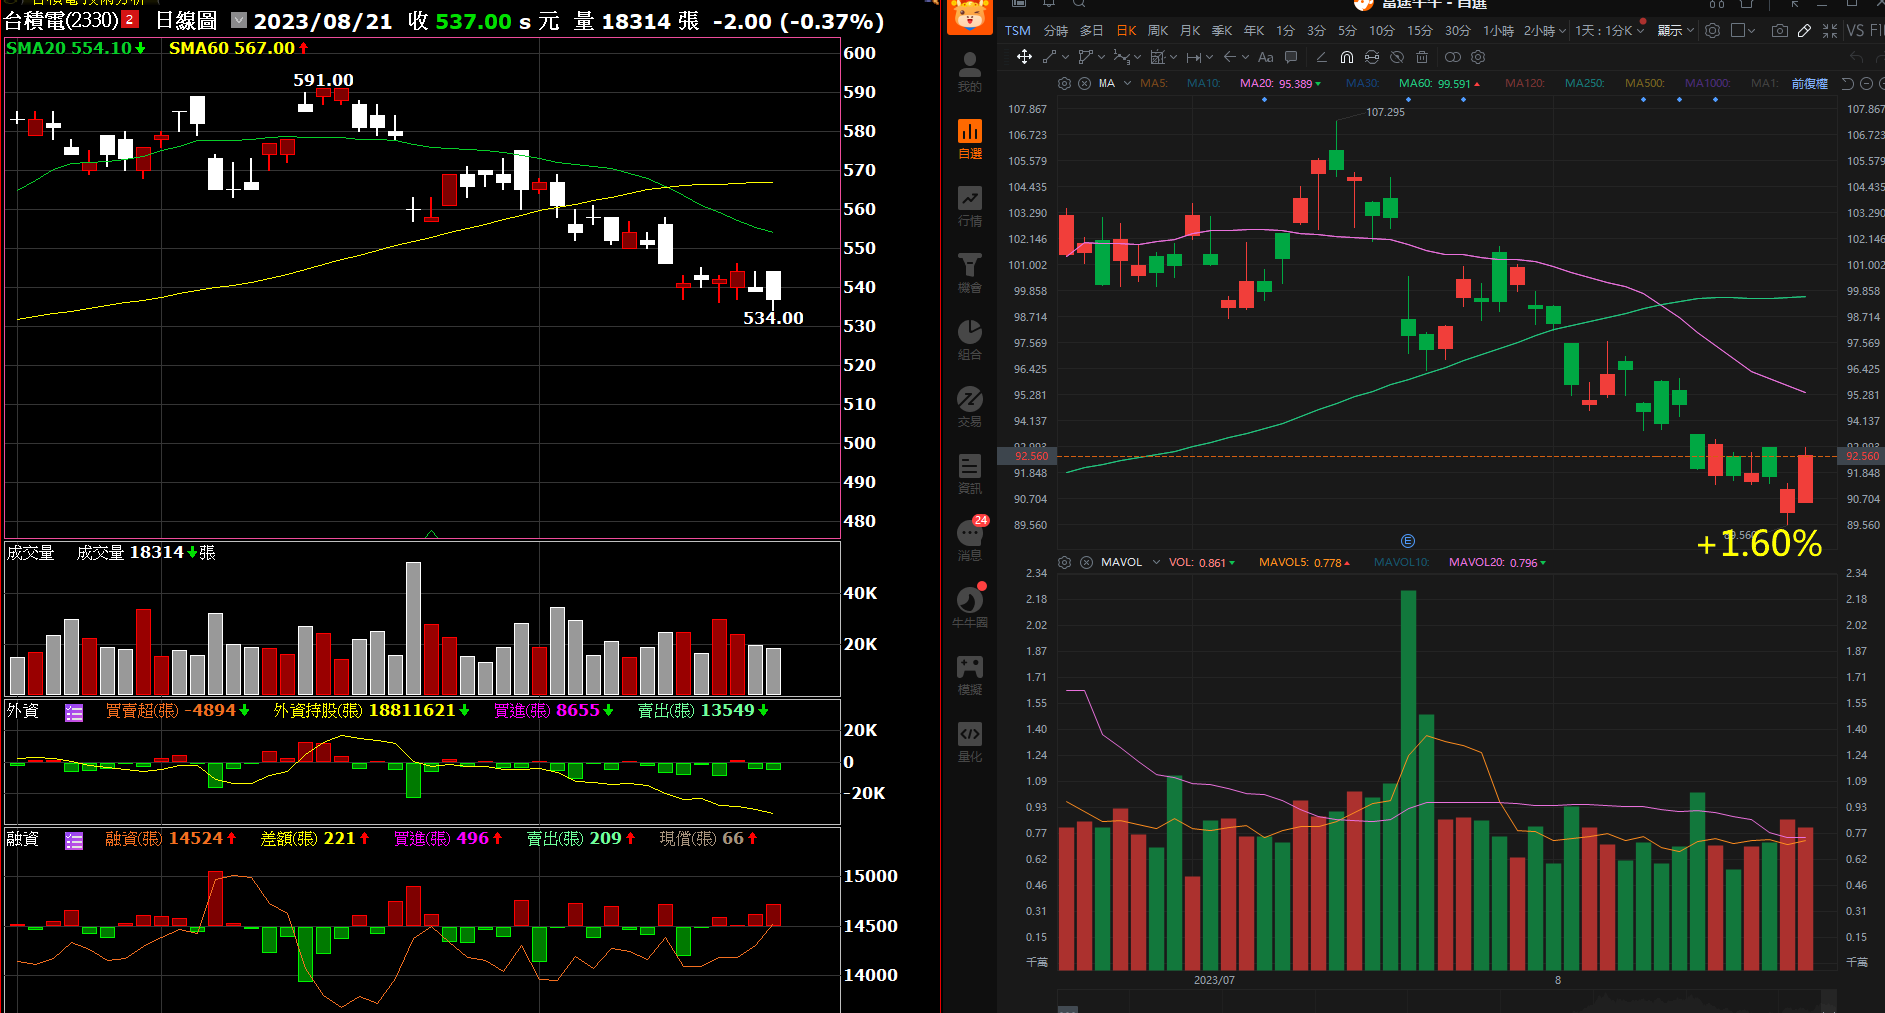Toggle MAVOL10 line visibility

(x=1402, y=562)
